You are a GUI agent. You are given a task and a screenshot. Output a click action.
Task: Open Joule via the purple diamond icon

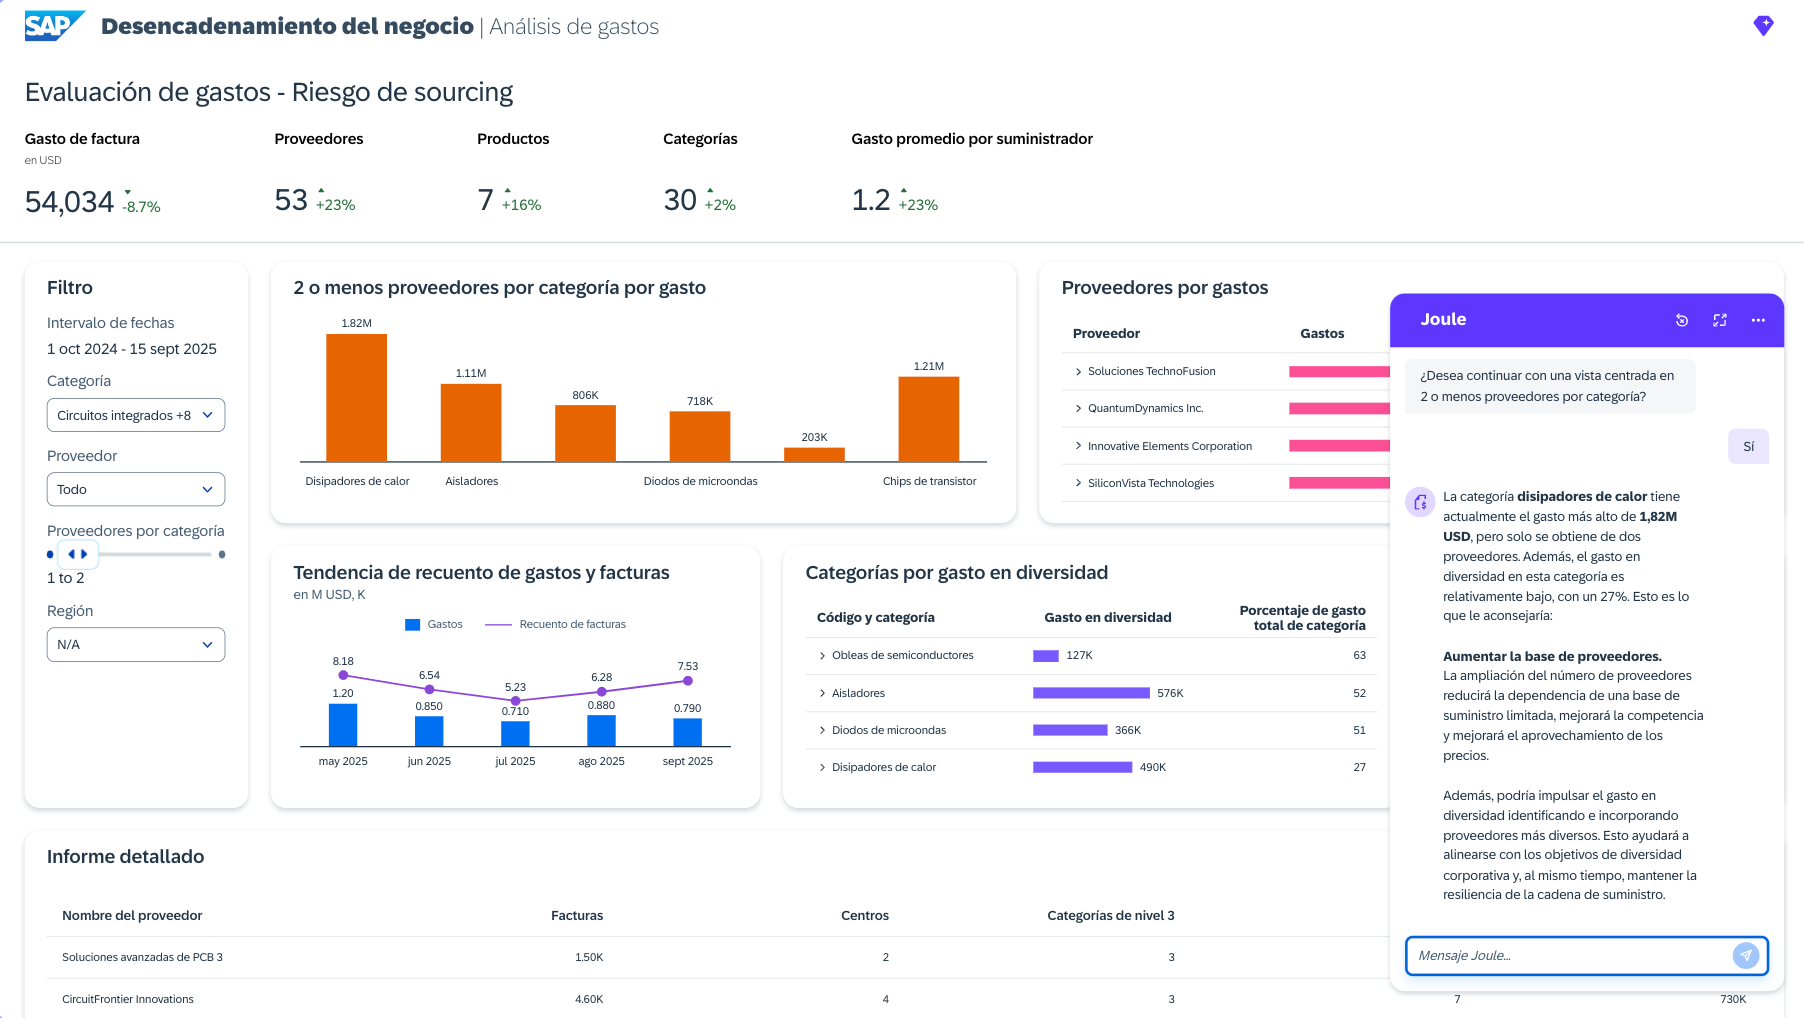pos(1763,26)
